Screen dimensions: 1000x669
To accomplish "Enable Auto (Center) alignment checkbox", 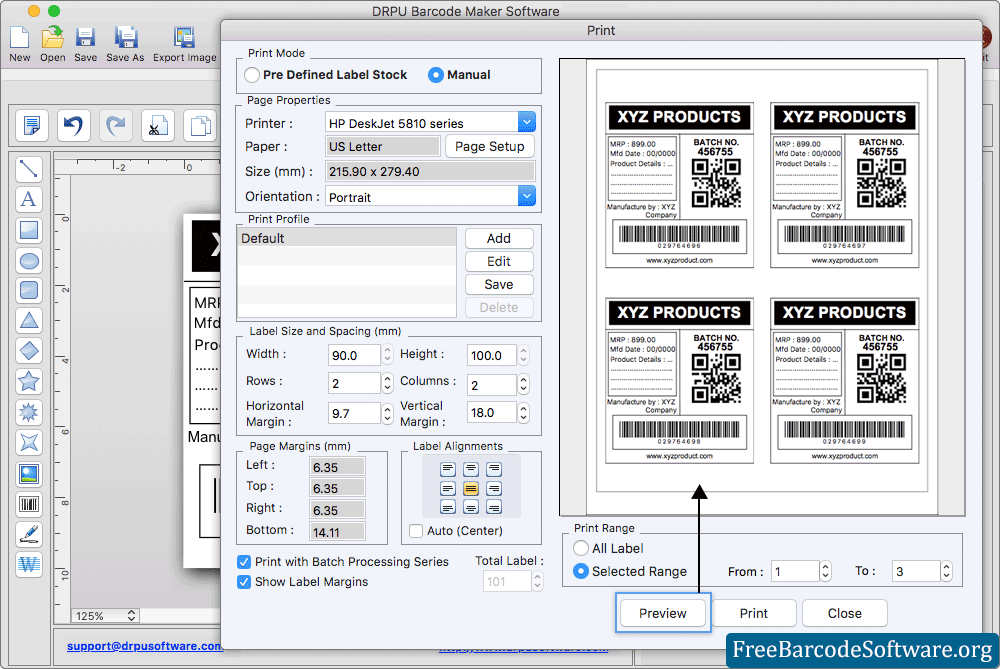I will click(x=416, y=531).
